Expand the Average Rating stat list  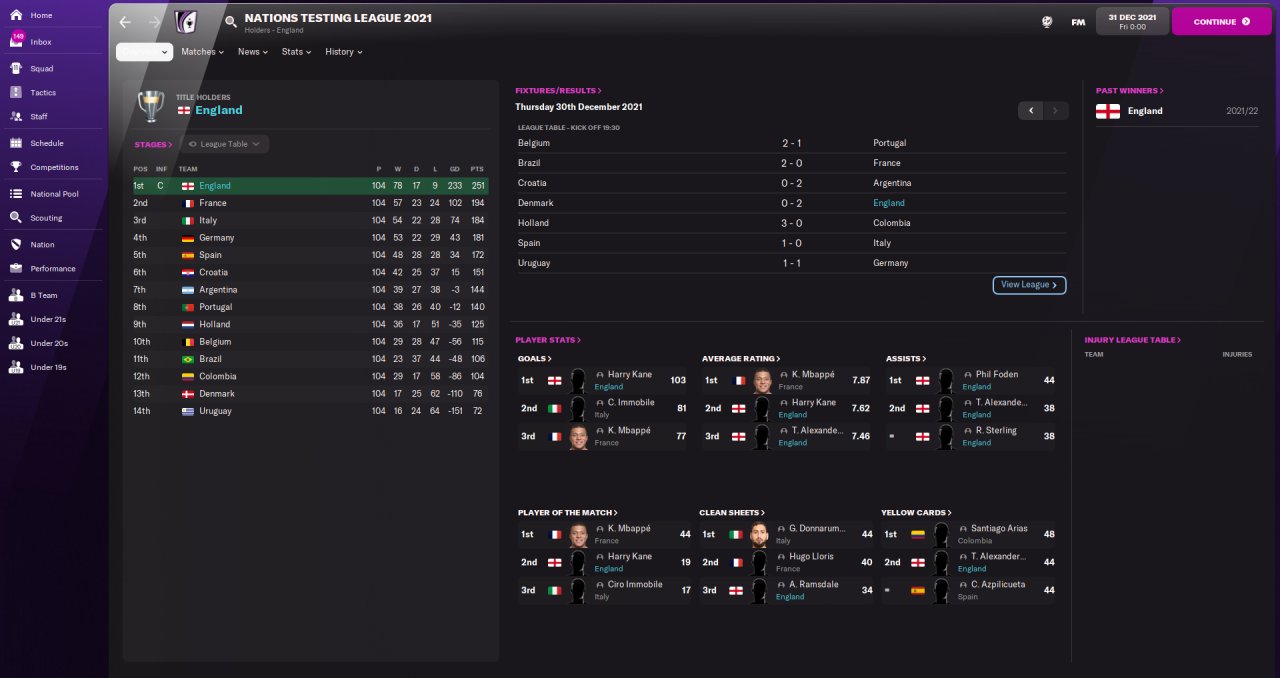[x=741, y=358]
